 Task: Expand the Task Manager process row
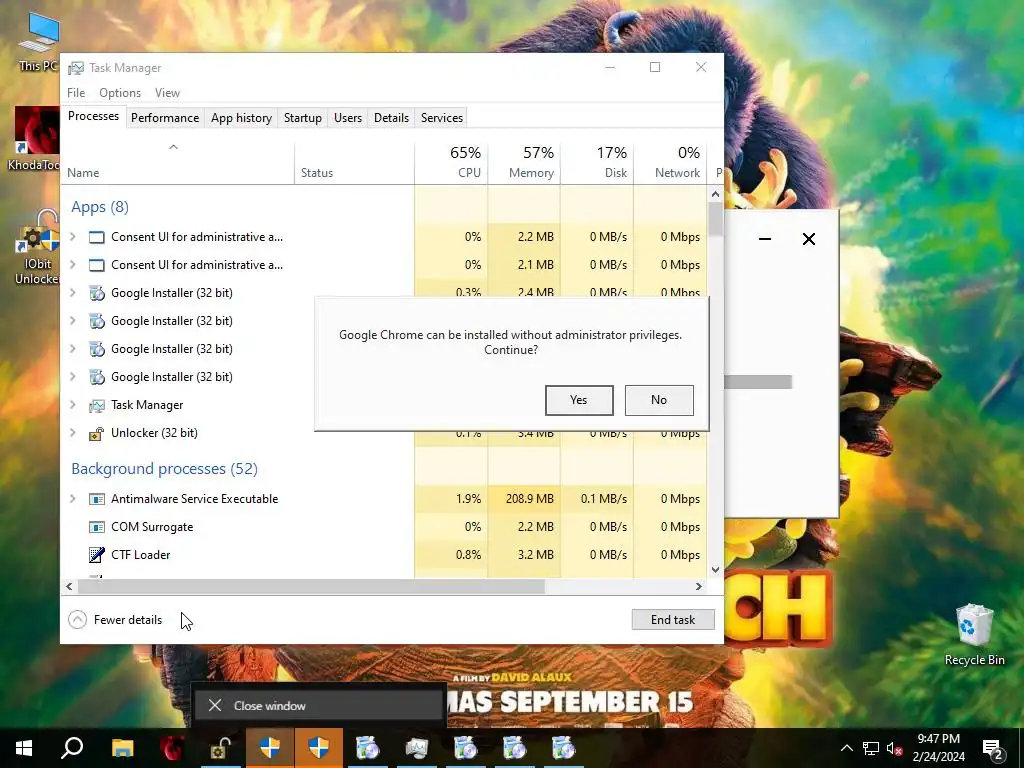click(73, 405)
